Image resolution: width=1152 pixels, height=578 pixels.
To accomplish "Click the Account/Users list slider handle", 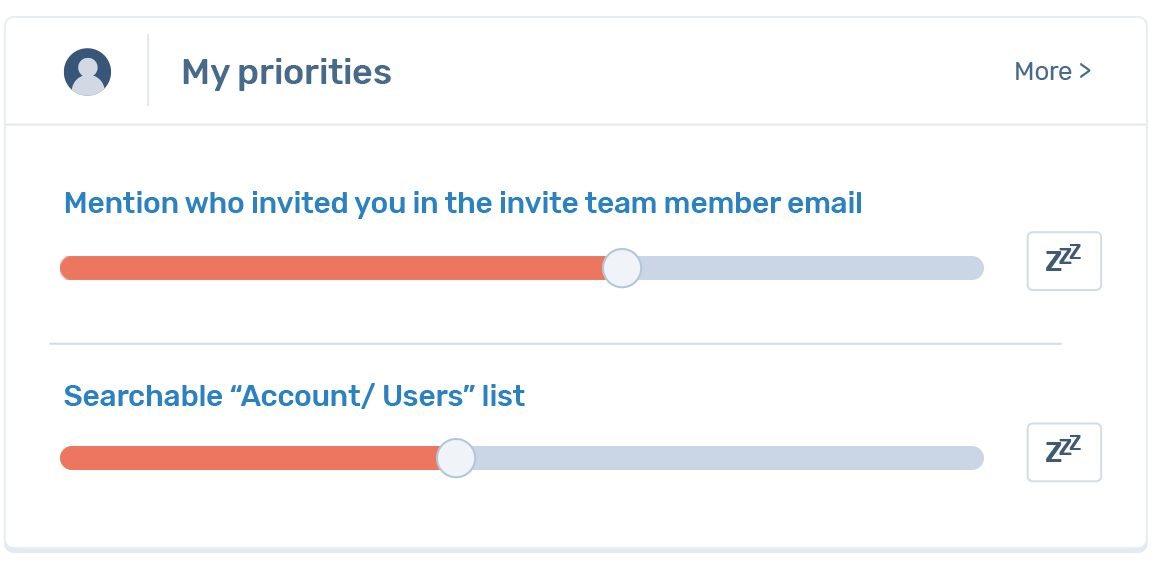I will (456, 458).
